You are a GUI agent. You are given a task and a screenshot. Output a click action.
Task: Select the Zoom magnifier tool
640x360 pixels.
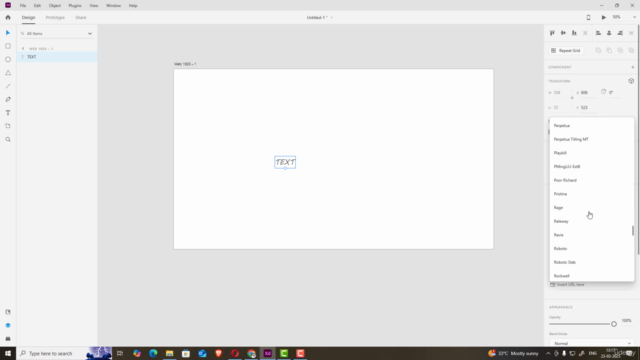pos(8,140)
